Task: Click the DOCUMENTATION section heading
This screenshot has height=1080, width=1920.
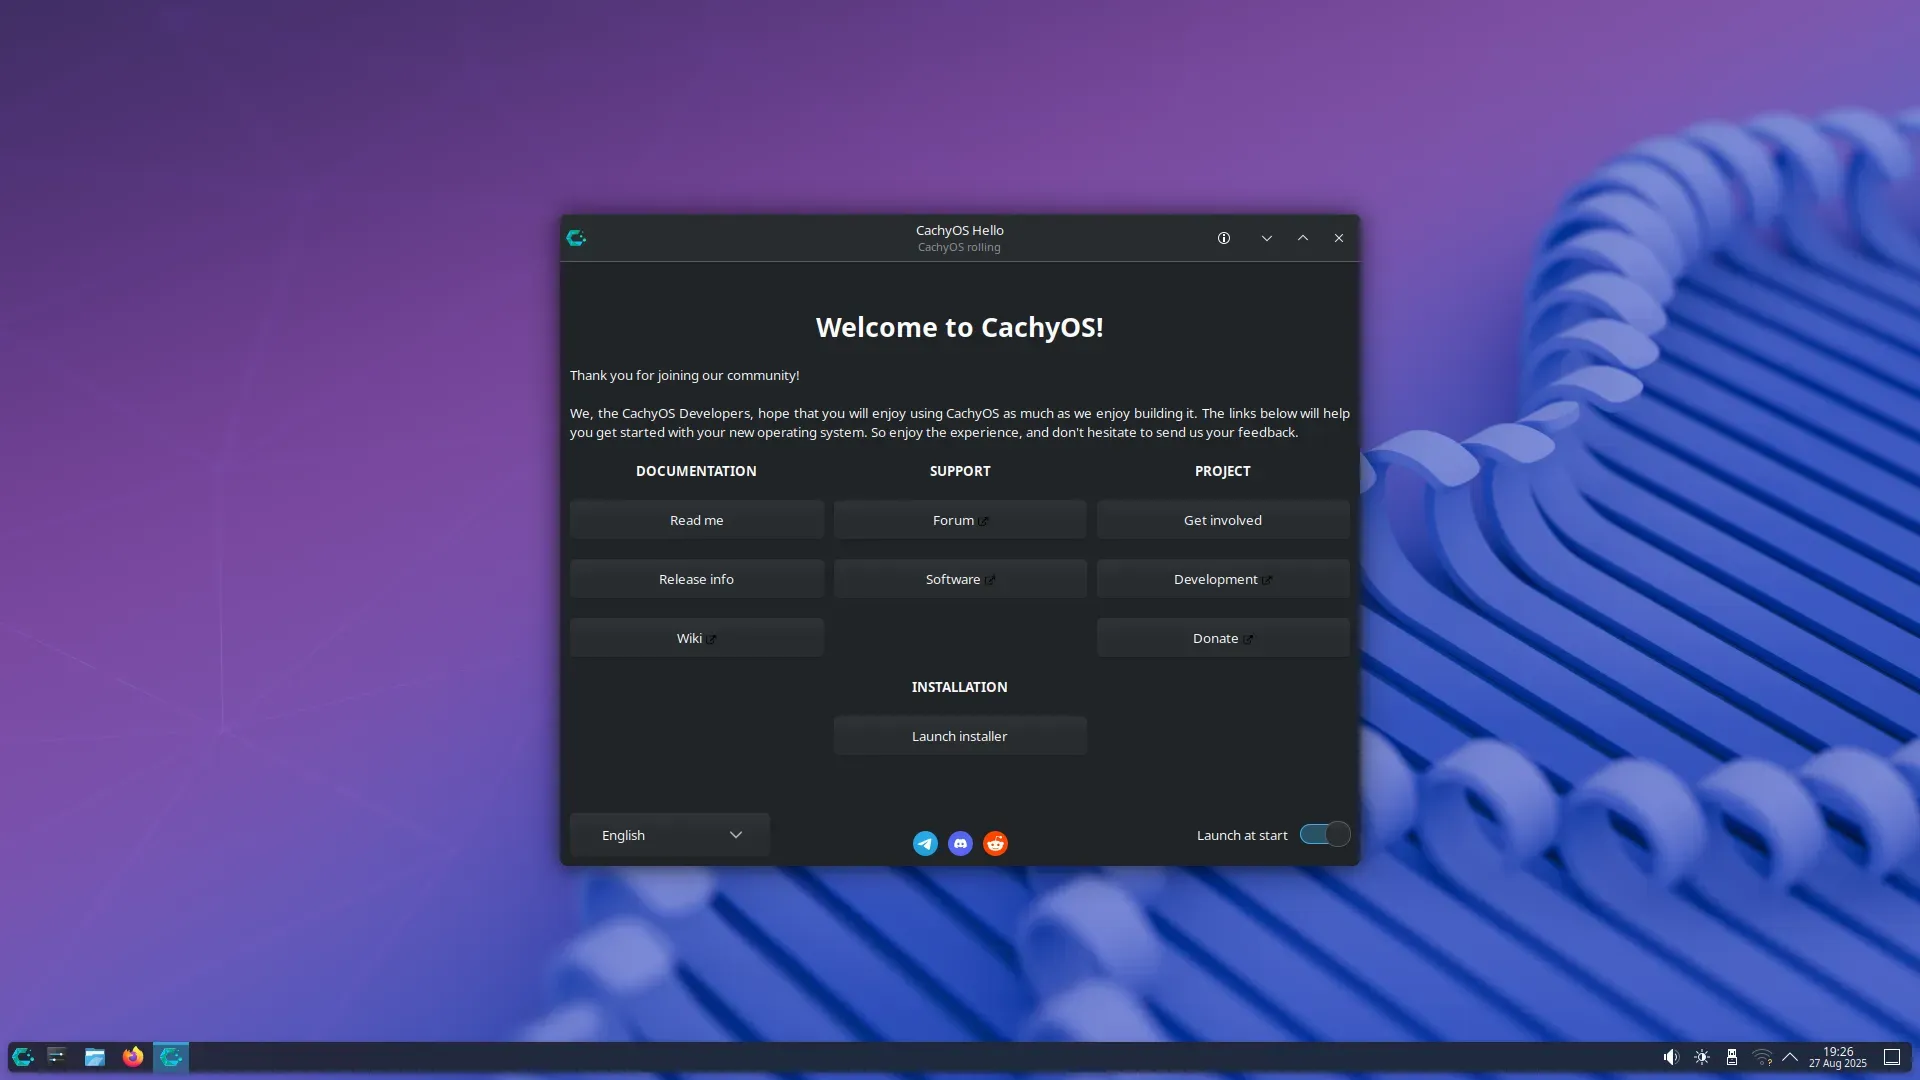Action: pyautogui.click(x=696, y=471)
